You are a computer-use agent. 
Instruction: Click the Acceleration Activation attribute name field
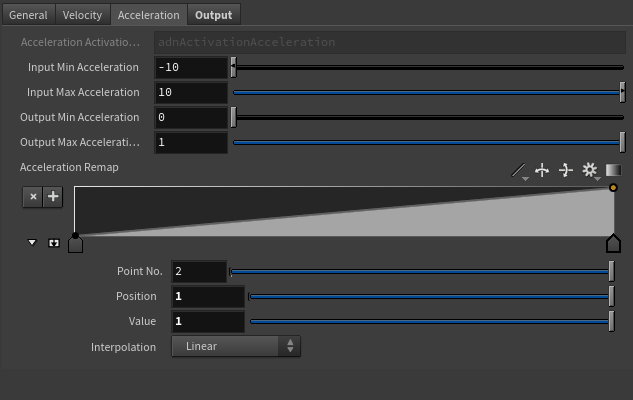click(390, 42)
